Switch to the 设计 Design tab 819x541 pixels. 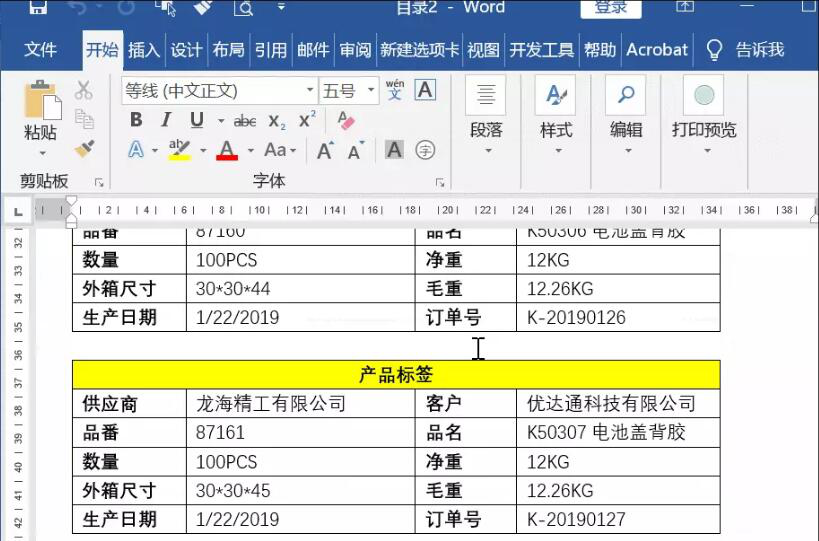click(x=186, y=50)
